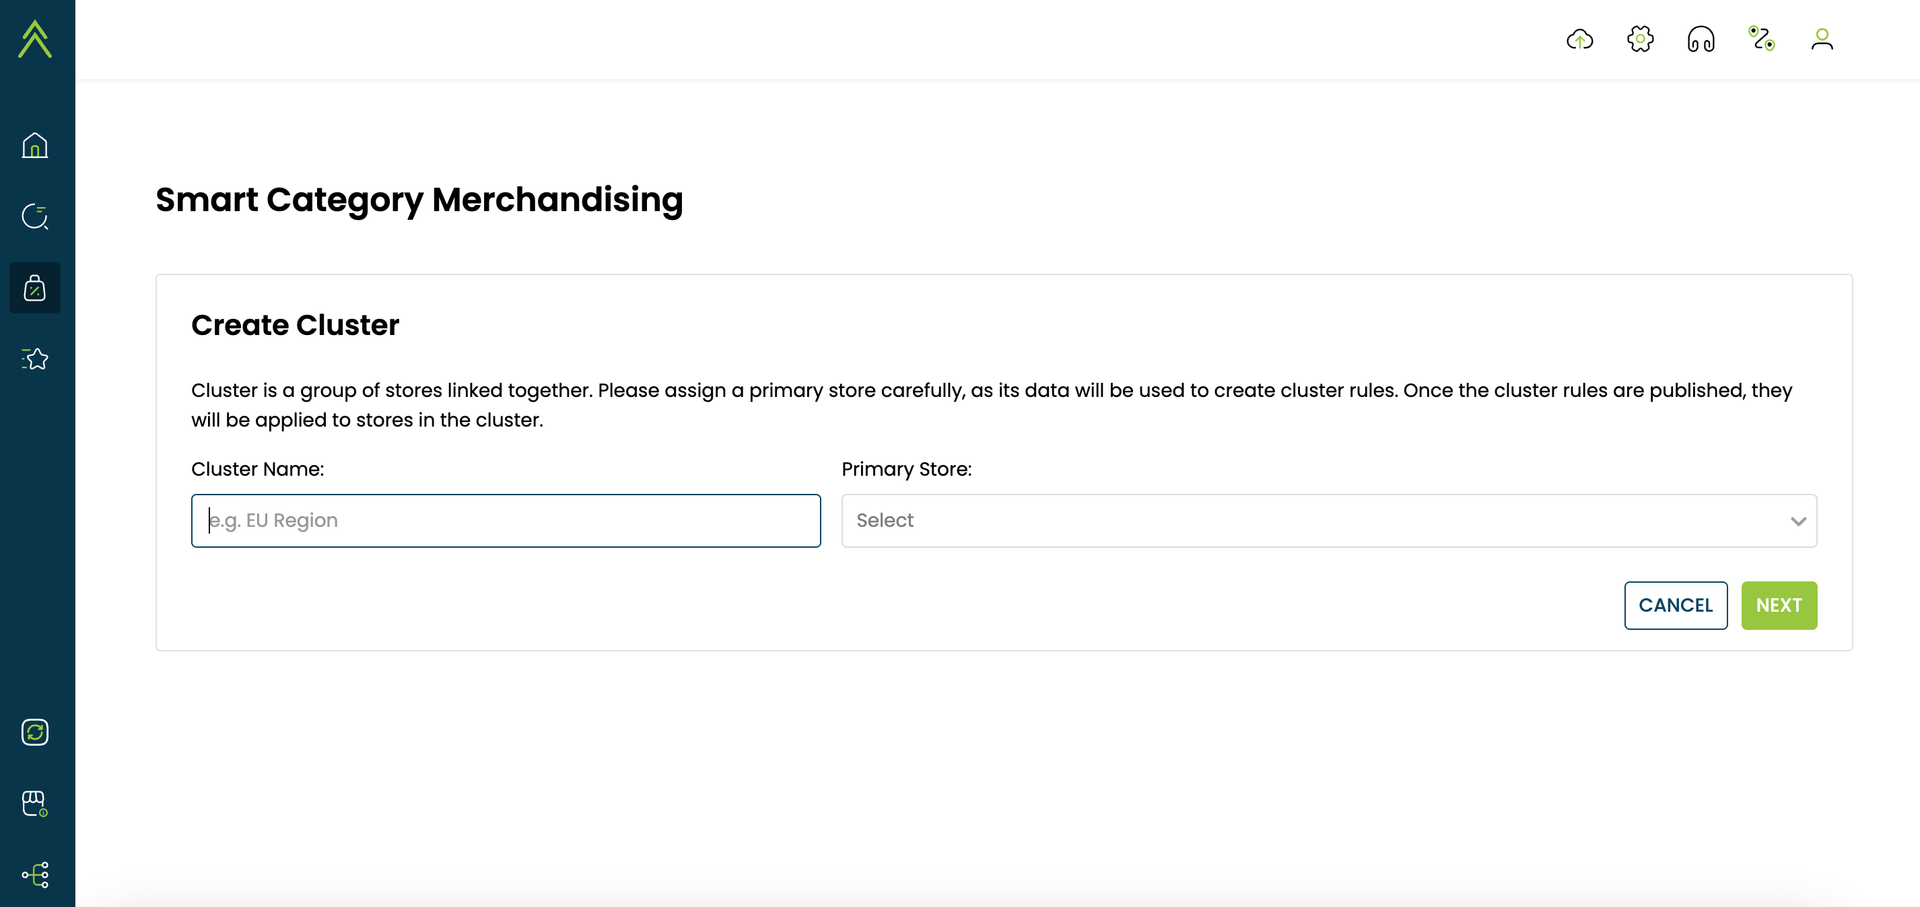The width and height of the screenshot is (1920, 907).
Task: Focus the Cluster Name input field
Action: point(506,521)
